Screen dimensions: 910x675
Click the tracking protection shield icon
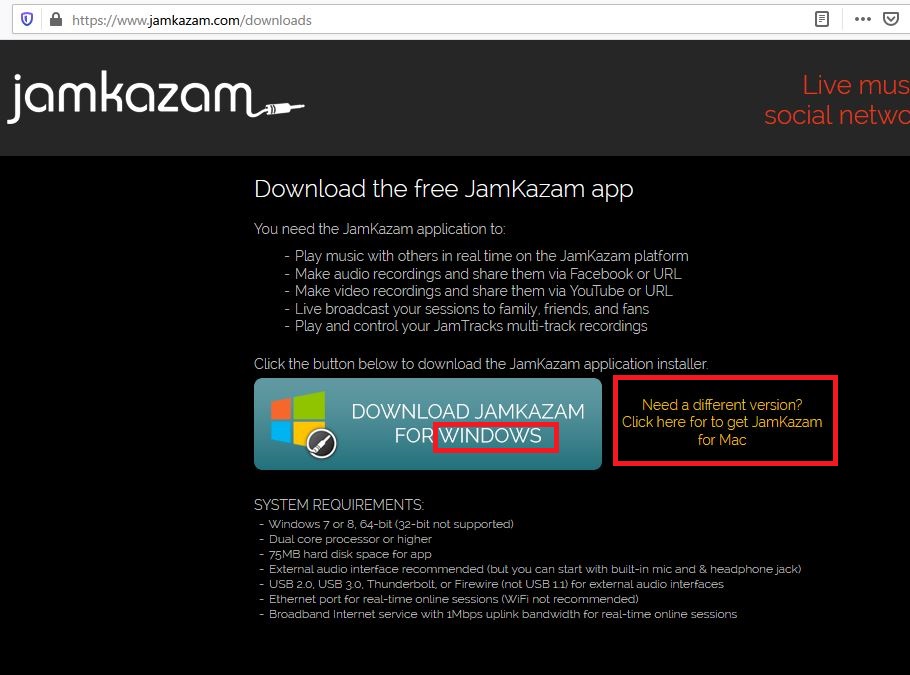[x=27, y=20]
